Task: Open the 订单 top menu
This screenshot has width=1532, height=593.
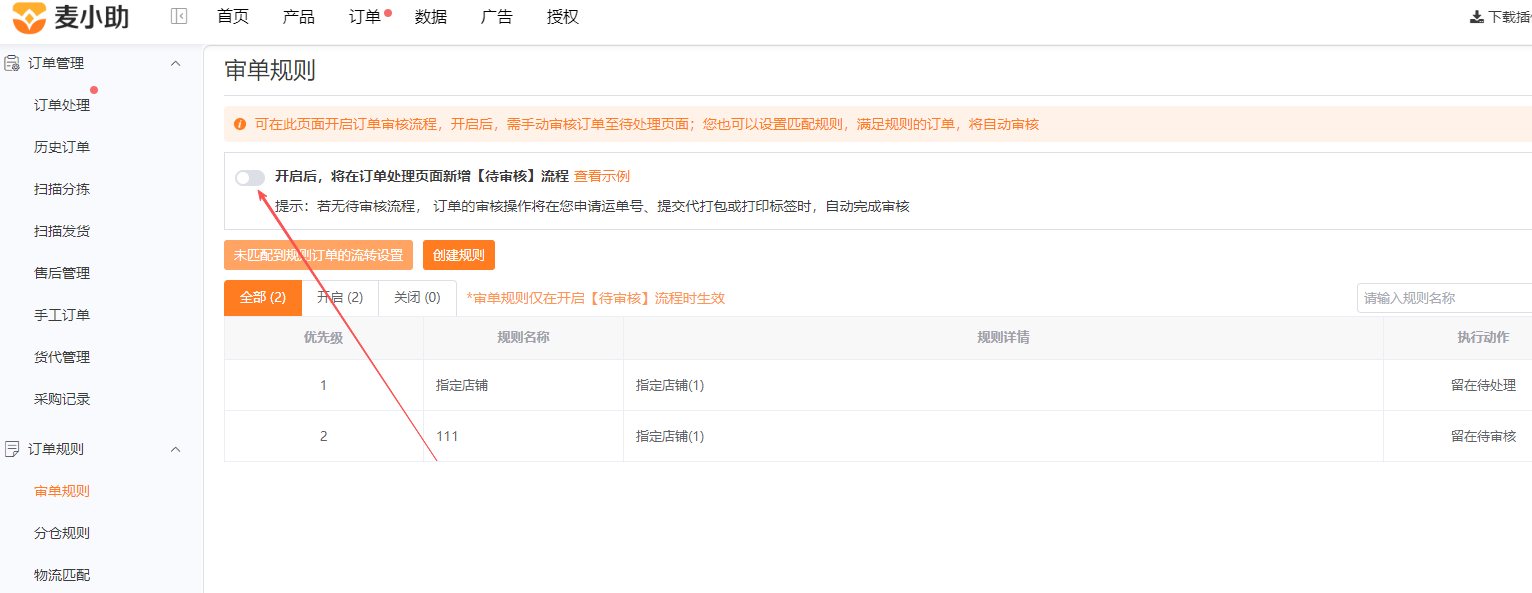Action: (x=365, y=17)
